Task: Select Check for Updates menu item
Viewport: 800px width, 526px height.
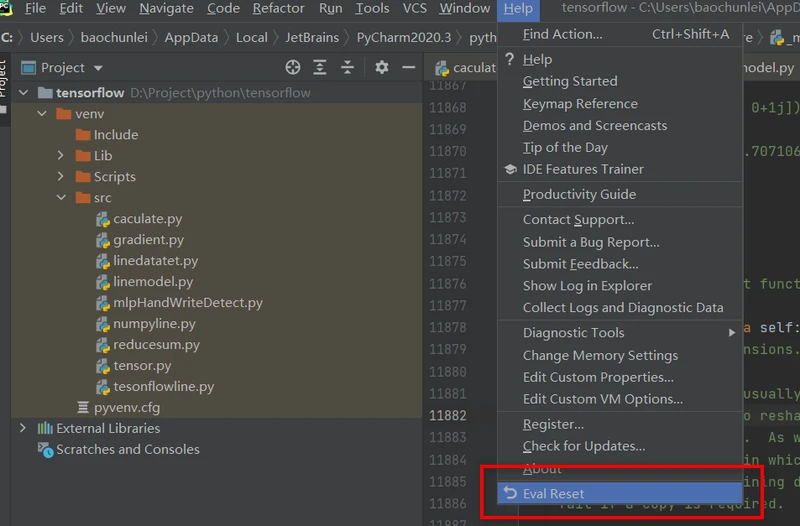Action: pos(583,446)
